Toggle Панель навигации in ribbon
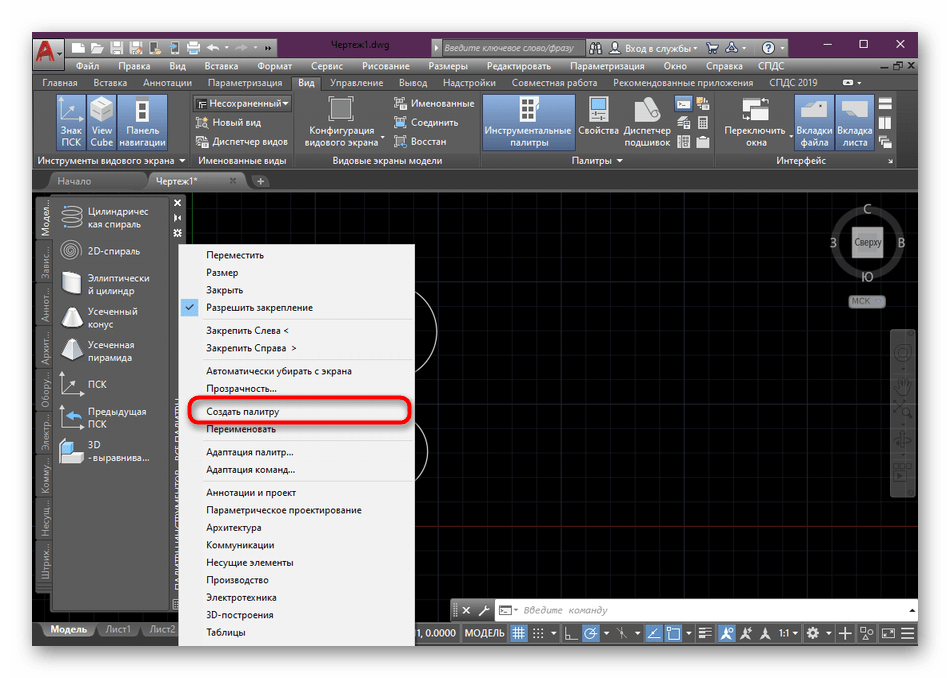This screenshot has height=678, width=950. point(142,123)
